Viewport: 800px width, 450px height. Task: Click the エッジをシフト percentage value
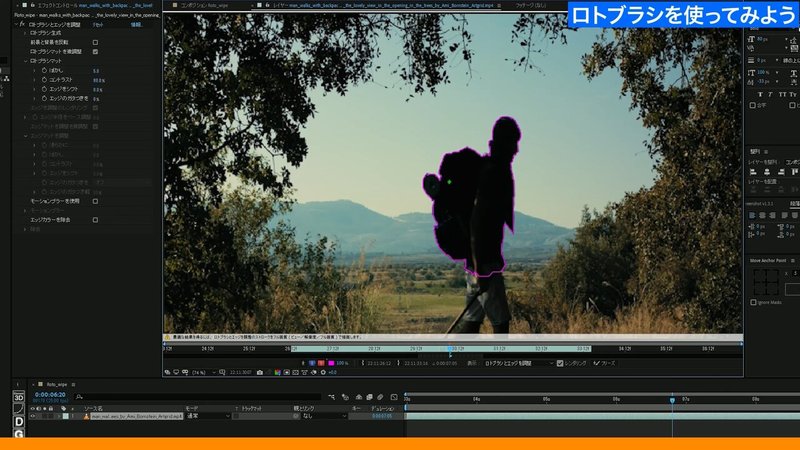tap(97, 89)
